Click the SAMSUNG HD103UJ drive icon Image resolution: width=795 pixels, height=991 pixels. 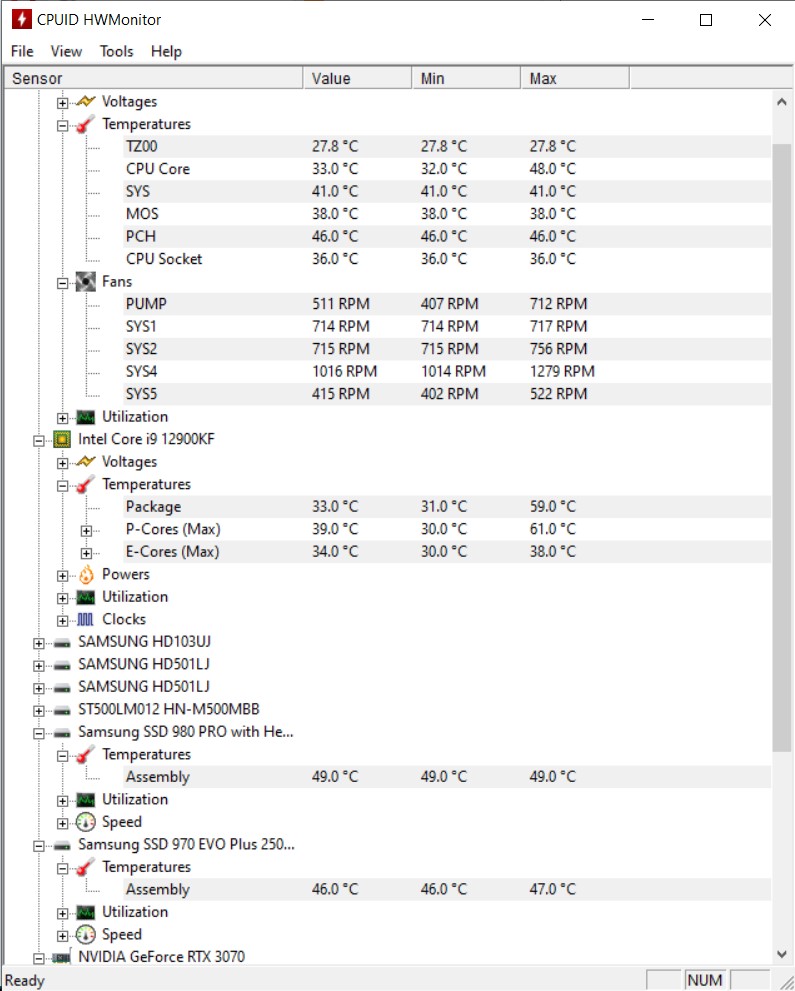62,642
